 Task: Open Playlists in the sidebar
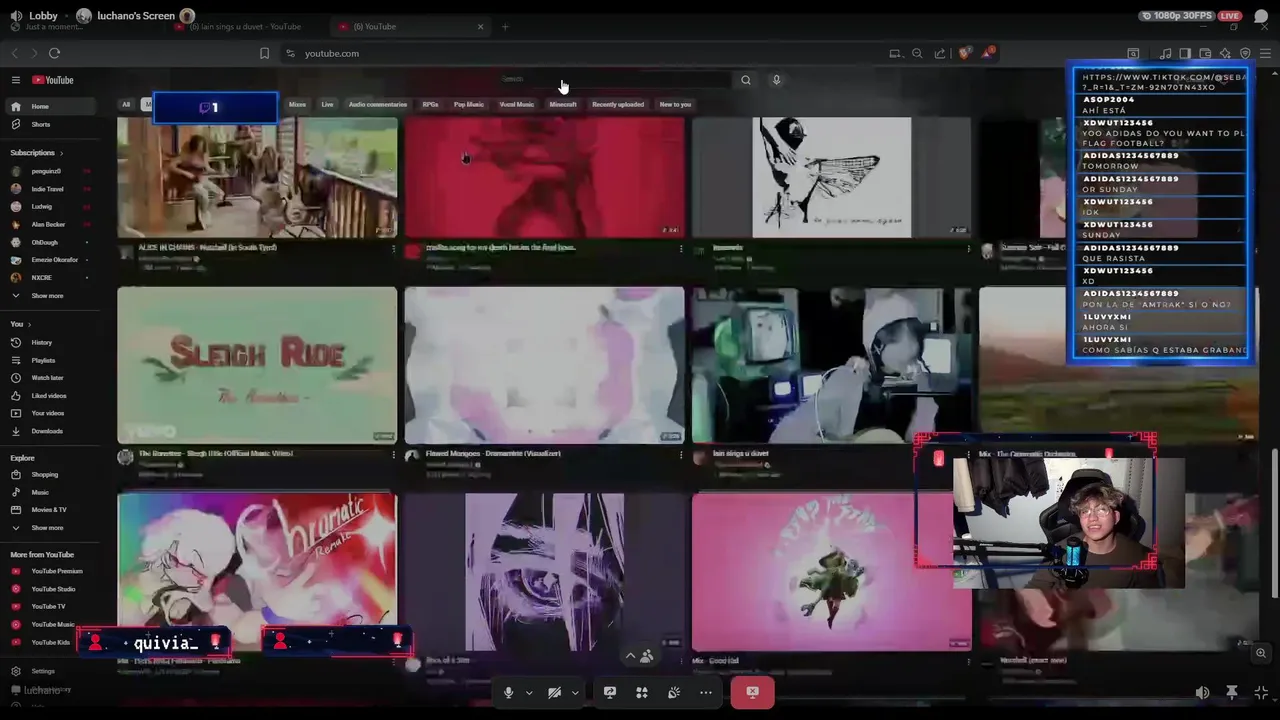coord(50,360)
